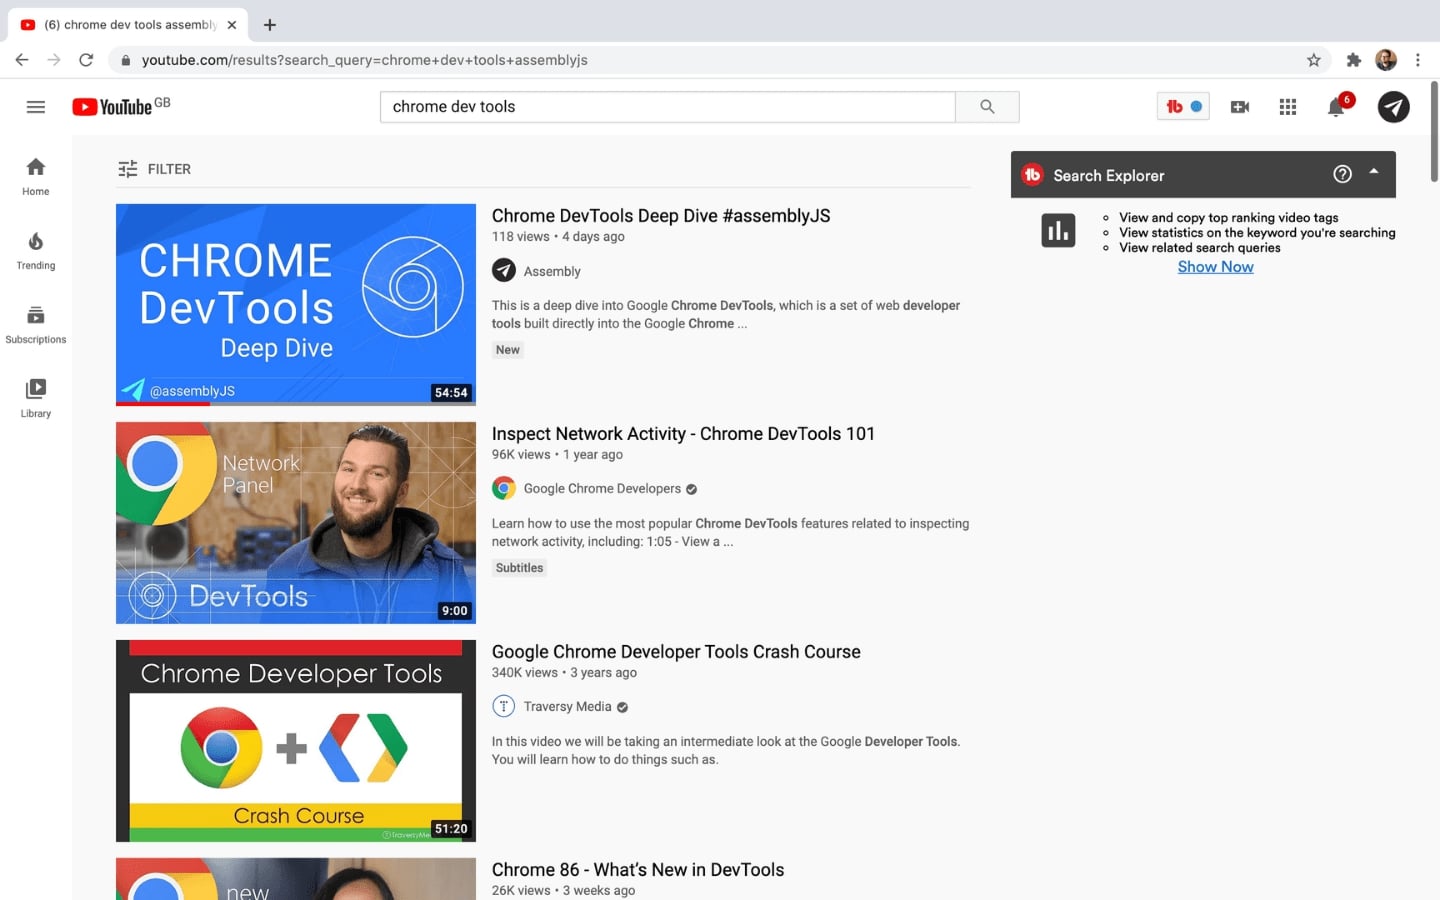Click the Search Explorer bar chart icon
Image resolution: width=1440 pixels, height=900 pixels.
(x=1058, y=231)
